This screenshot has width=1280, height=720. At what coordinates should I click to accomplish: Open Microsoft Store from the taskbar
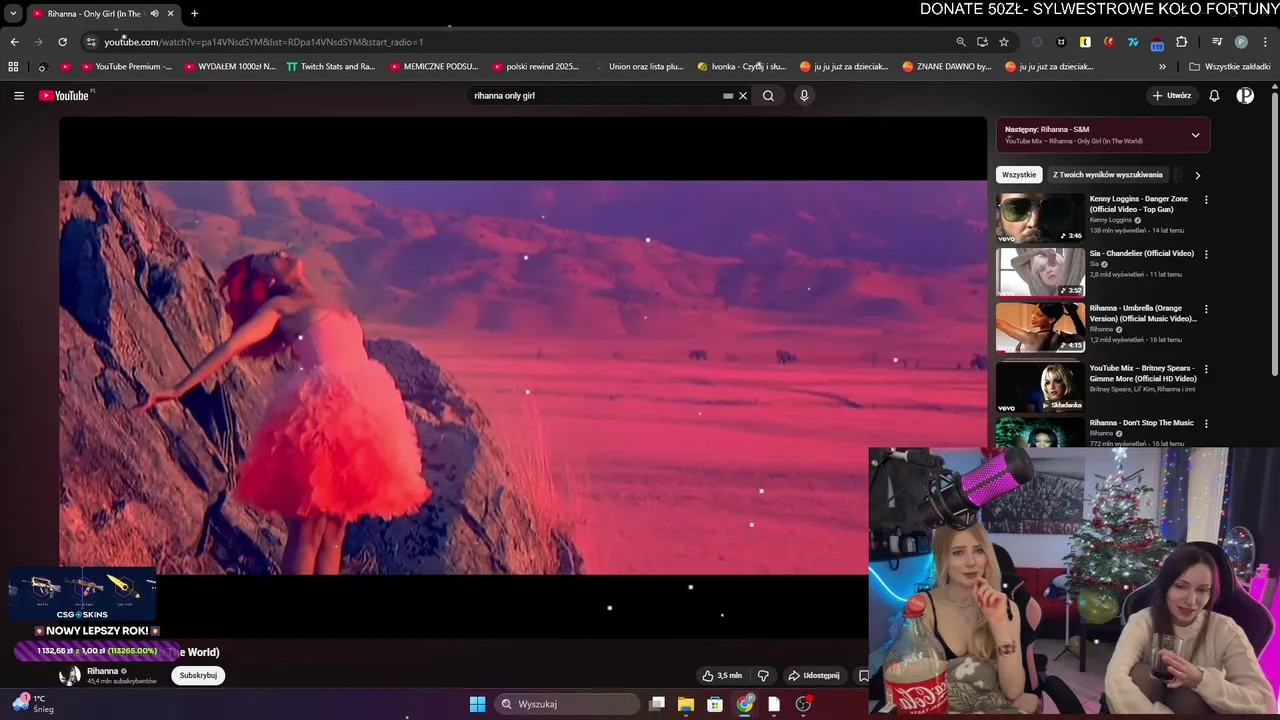point(715,704)
